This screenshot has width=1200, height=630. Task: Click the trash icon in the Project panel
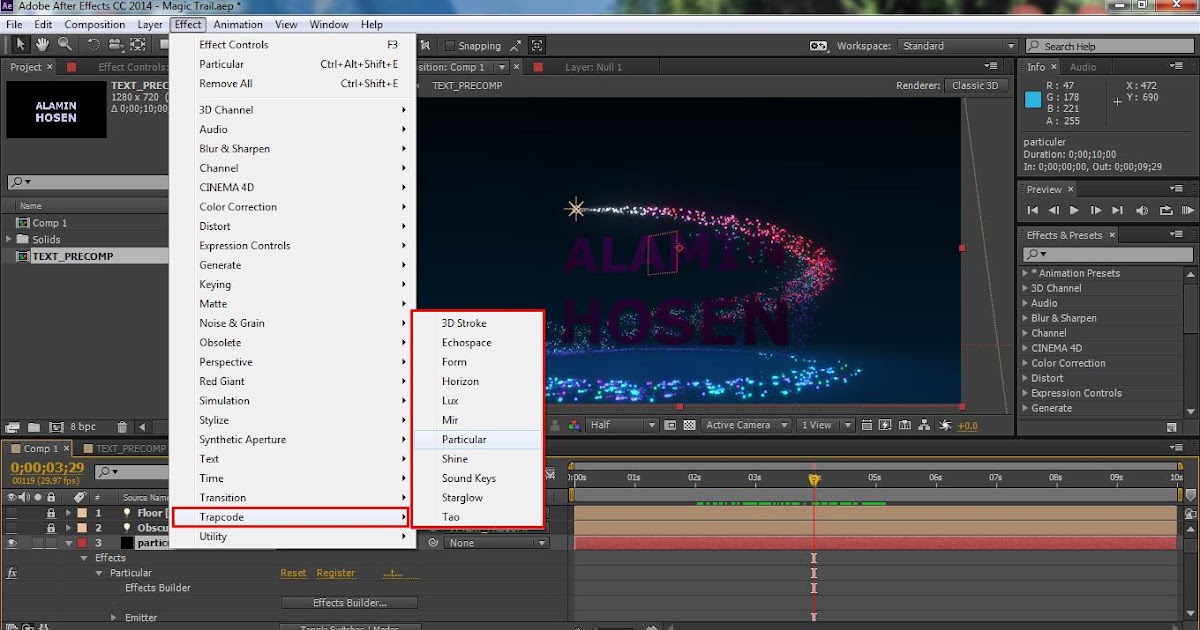(x=122, y=427)
